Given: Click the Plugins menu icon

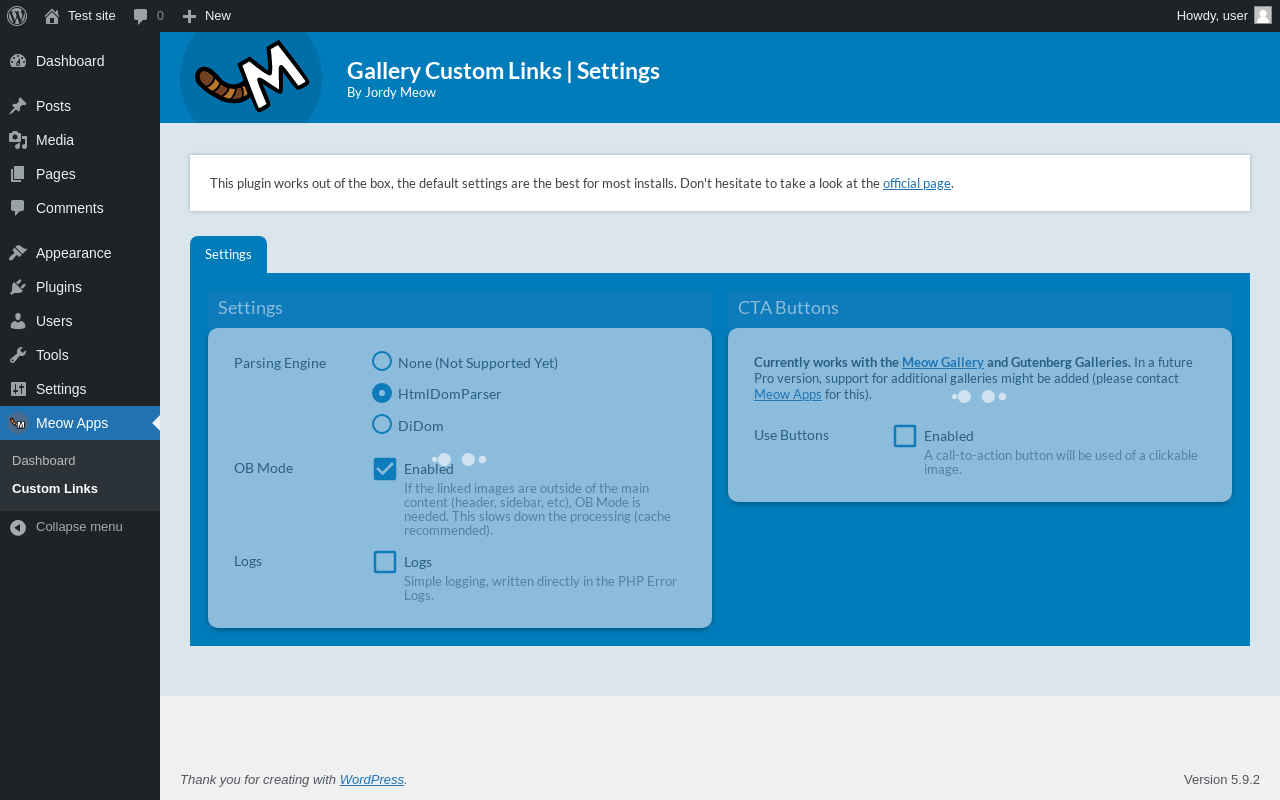Looking at the screenshot, I should click(x=18, y=287).
